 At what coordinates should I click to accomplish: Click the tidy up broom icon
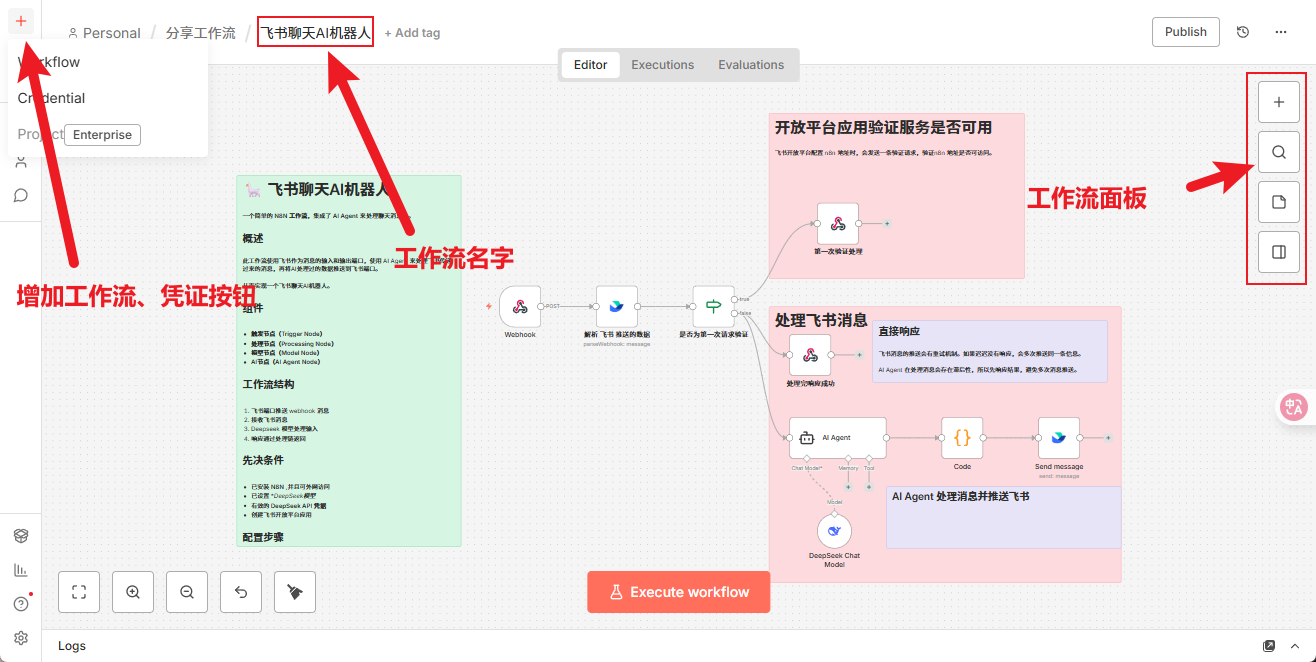tap(295, 592)
